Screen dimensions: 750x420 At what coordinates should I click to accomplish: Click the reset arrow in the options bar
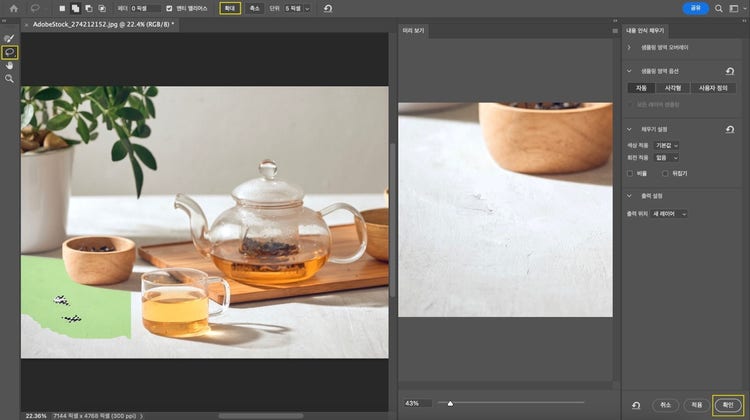point(329,8)
